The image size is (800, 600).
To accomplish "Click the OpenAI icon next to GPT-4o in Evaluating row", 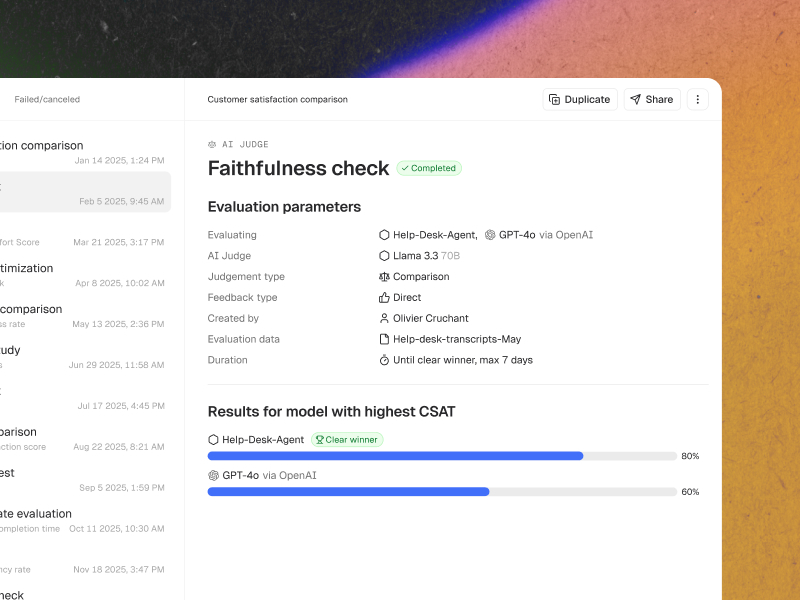I will tap(490, 235).
